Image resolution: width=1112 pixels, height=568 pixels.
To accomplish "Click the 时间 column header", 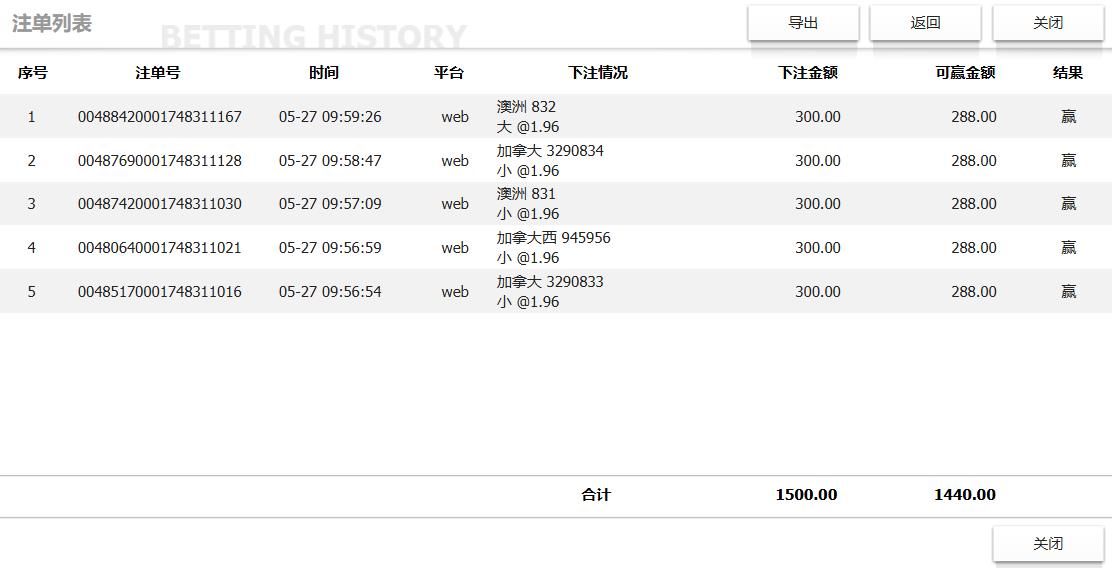I will [324, 73].
